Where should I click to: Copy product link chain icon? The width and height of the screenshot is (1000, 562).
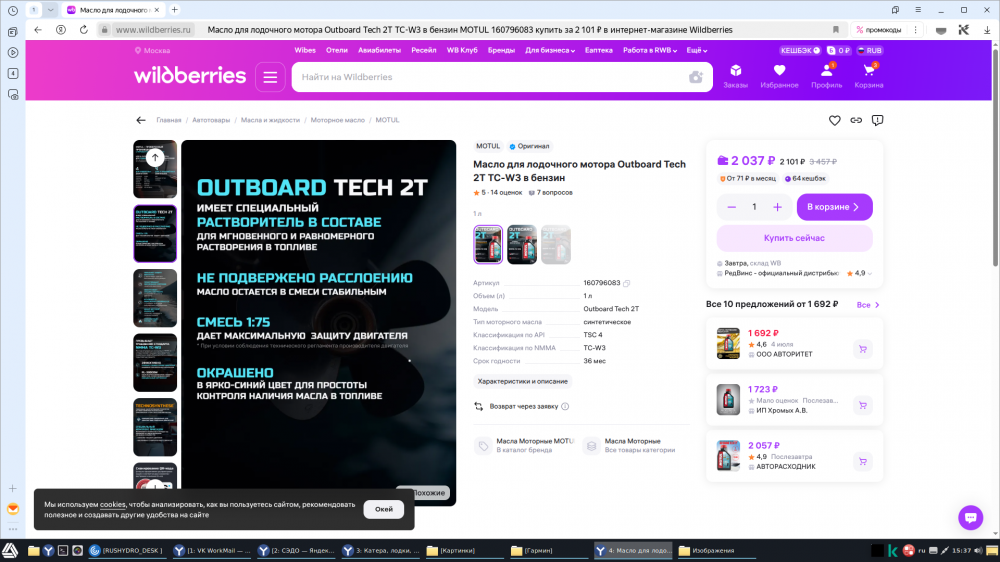pos(856,121)
